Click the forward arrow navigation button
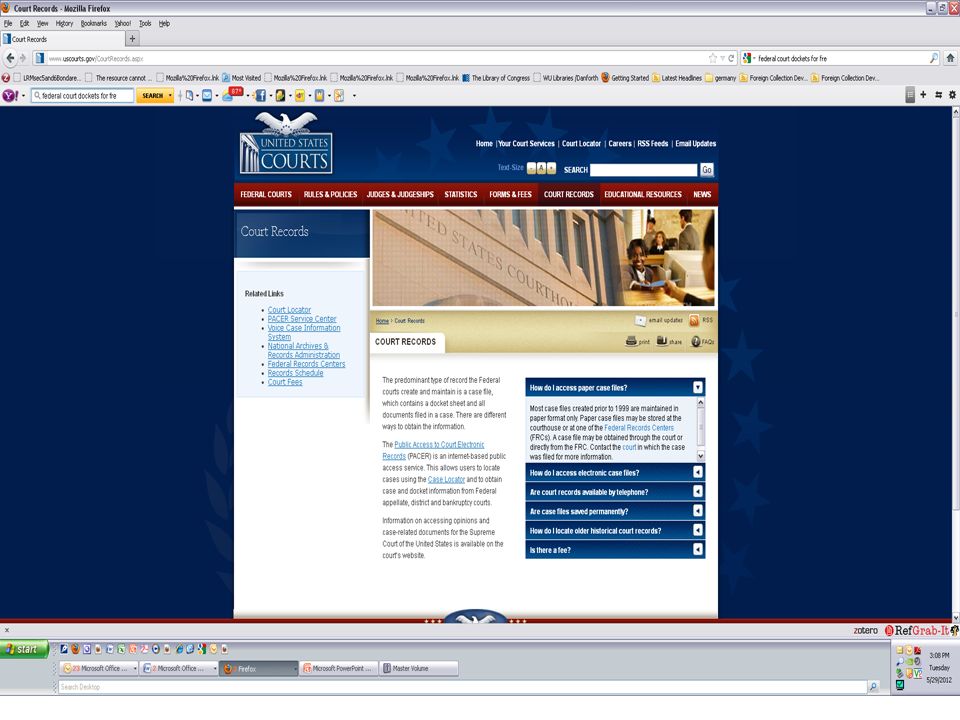 (x=23, y=58)
